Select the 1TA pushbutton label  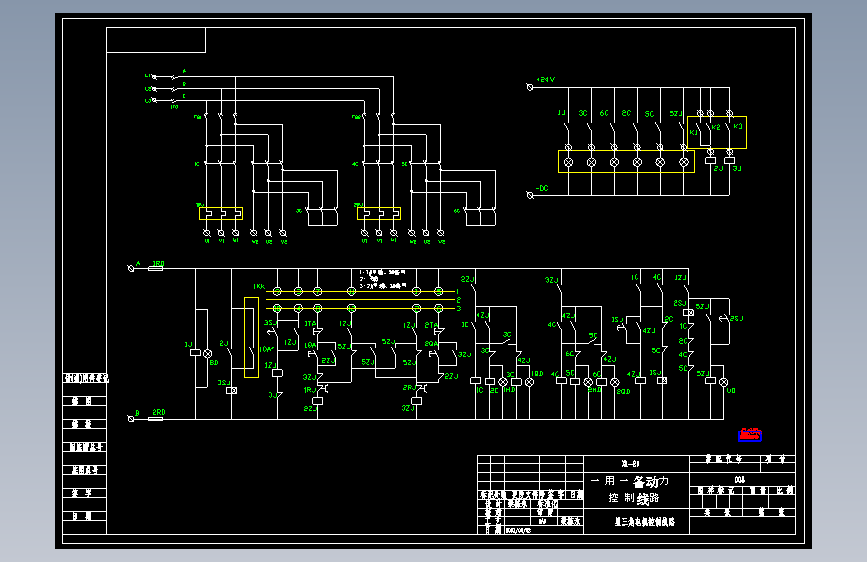pos(310,324)
